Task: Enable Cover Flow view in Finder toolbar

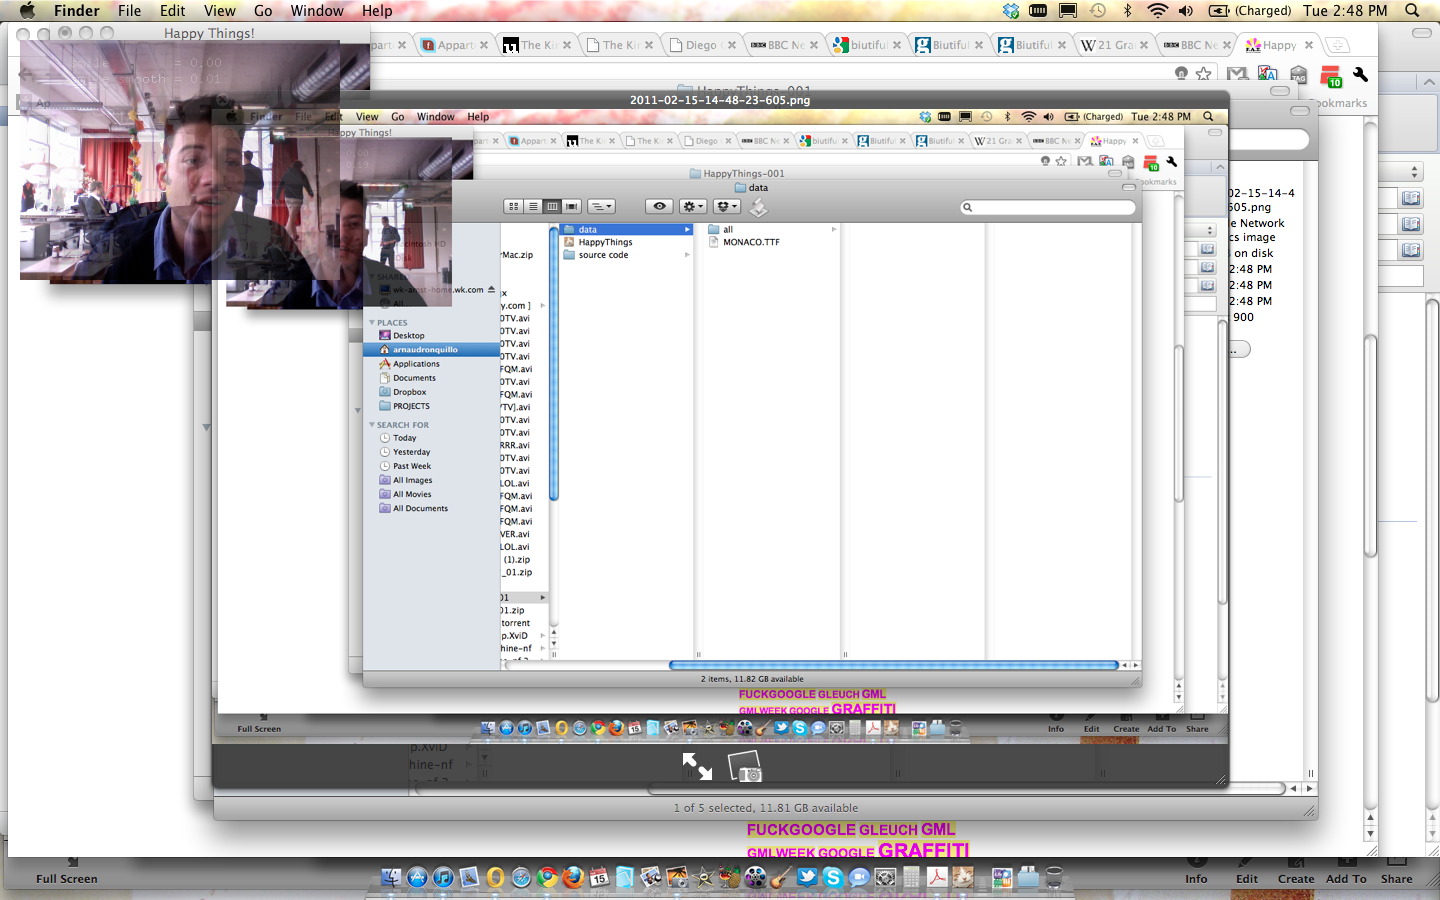Action: coord(571,206)
